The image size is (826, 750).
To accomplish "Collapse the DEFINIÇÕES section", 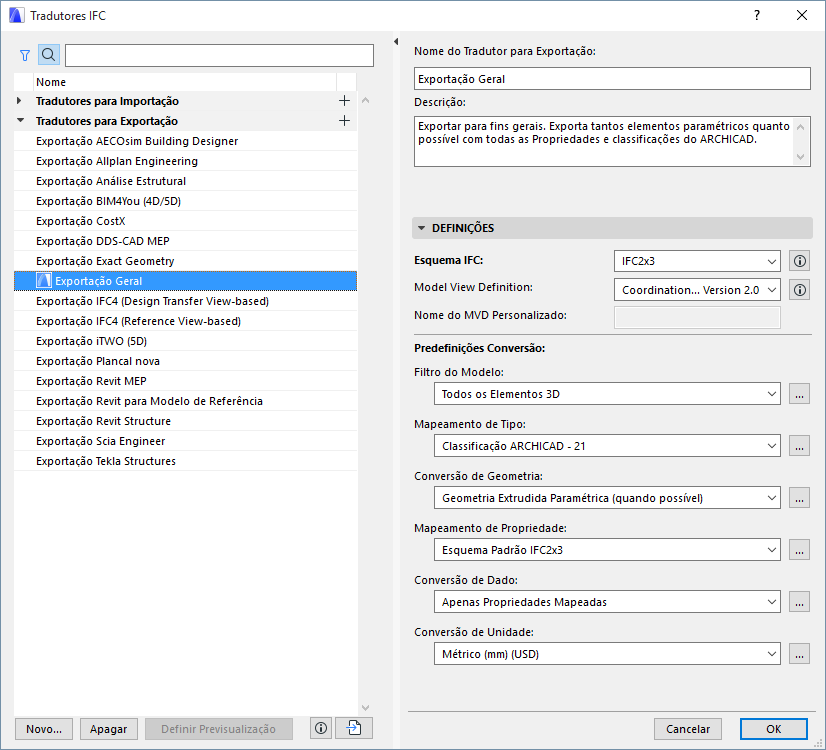I will point(421,228).
